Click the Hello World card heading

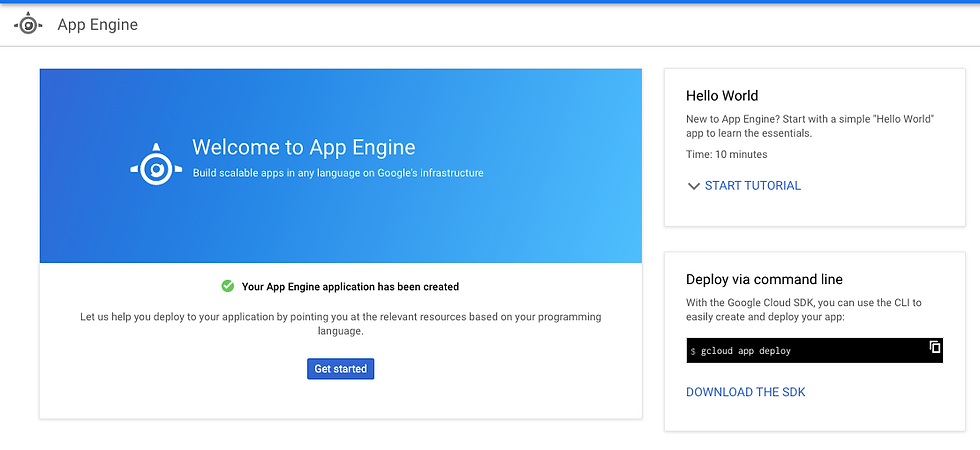click(722, 96)
